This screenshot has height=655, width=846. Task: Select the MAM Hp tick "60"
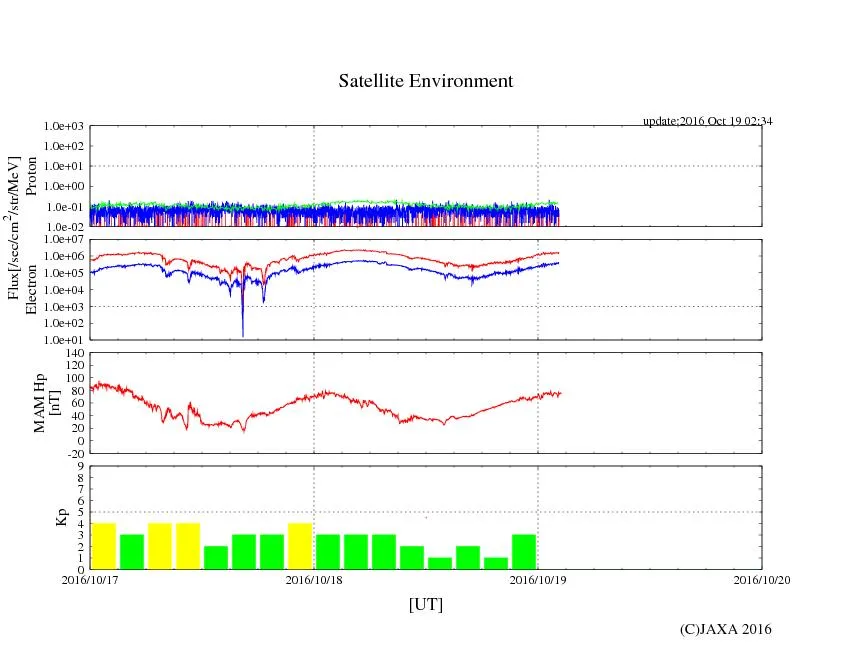tap(78, 404)
